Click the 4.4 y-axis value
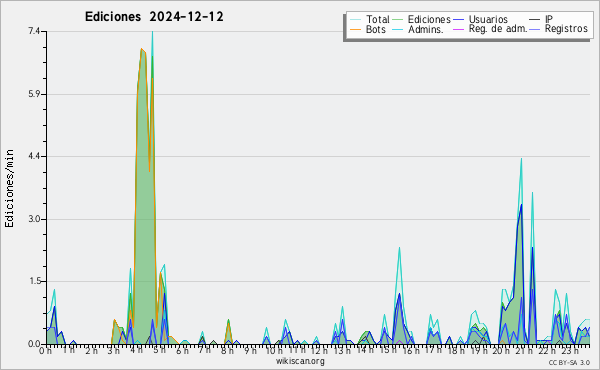Screen dimensions: 600x370 [x=34, y=156]
